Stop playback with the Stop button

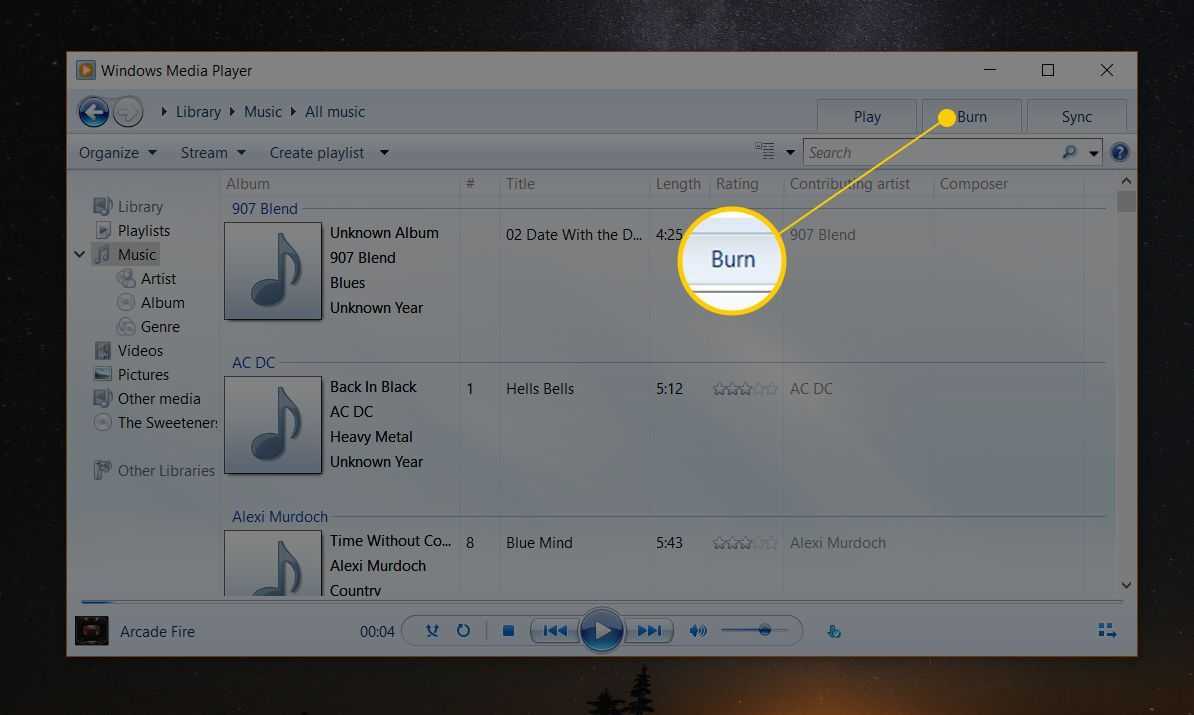[508, 631]
